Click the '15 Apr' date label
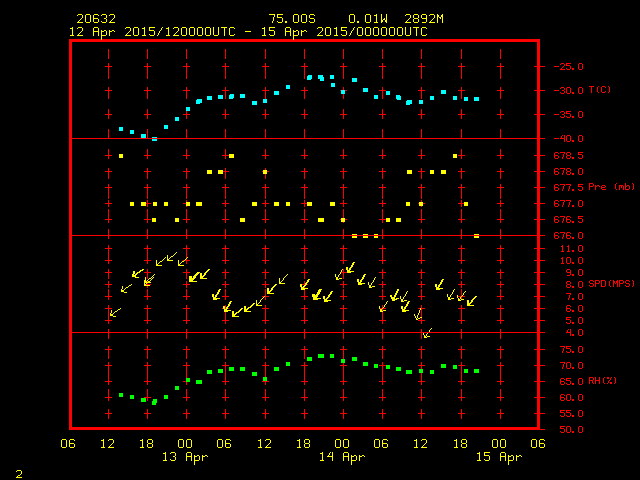Screen dimensions: 640x480 [x=499, y=457]
